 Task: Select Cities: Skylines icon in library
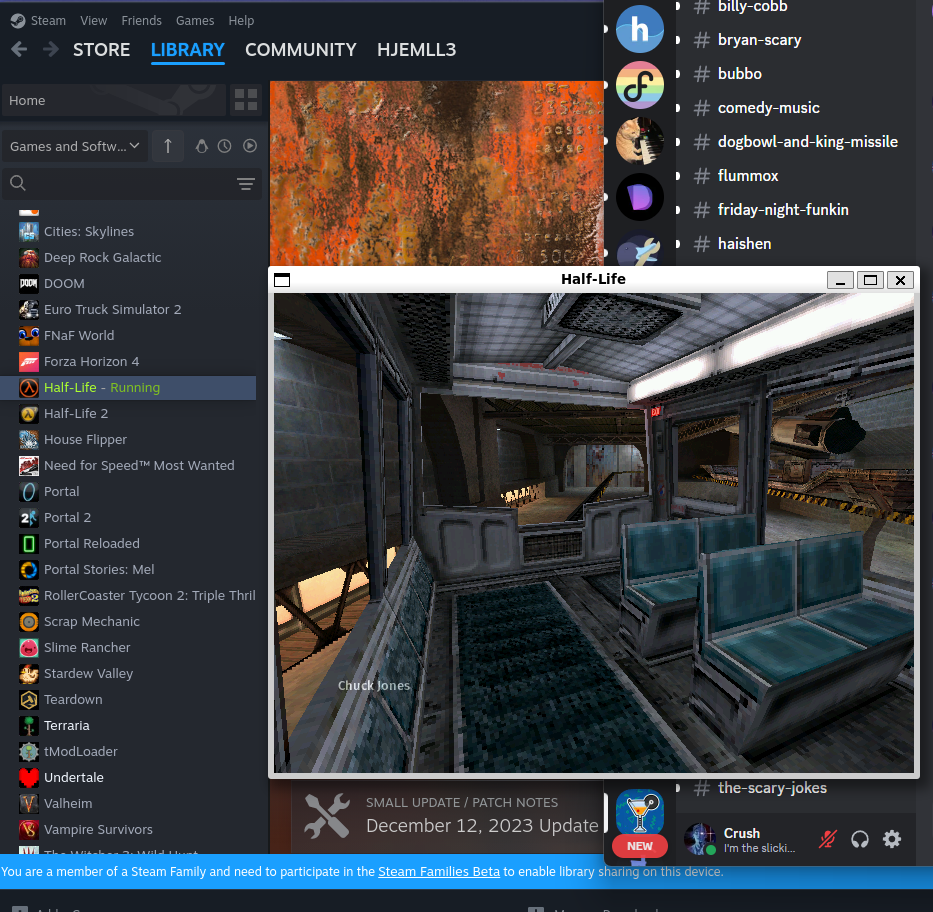[29, 231]
